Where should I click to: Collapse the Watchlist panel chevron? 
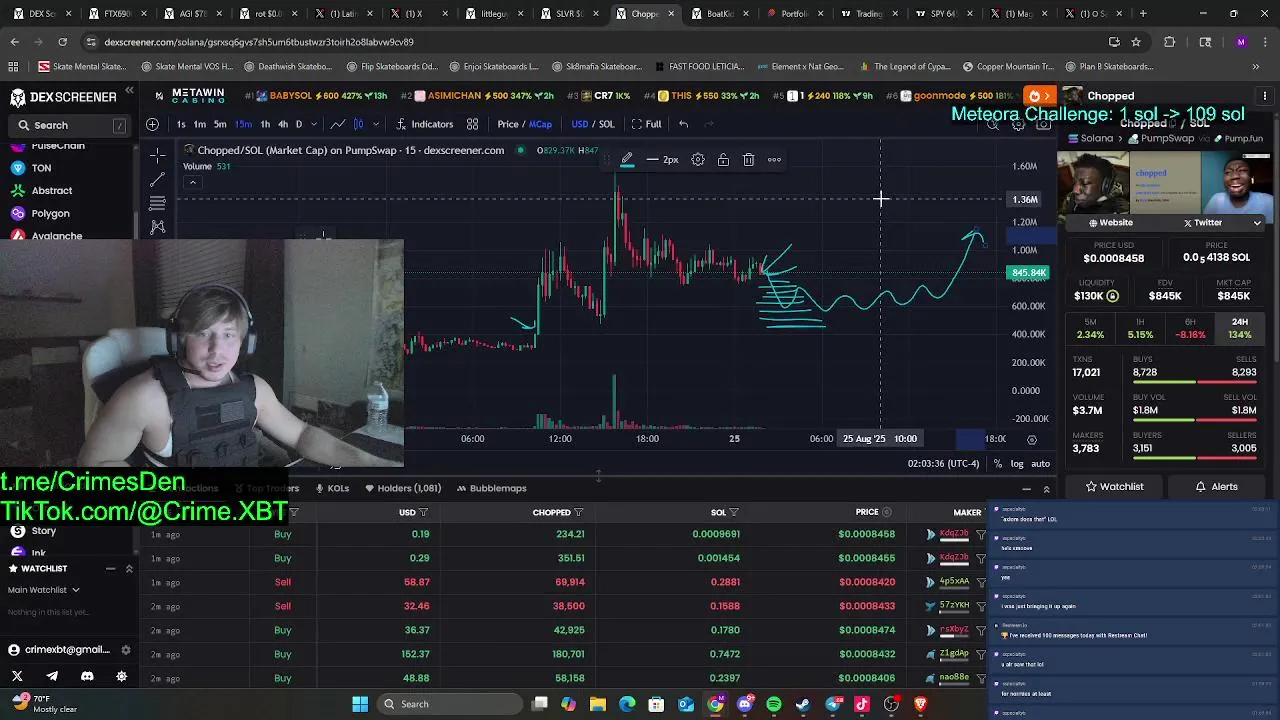[x=129, y=569]
